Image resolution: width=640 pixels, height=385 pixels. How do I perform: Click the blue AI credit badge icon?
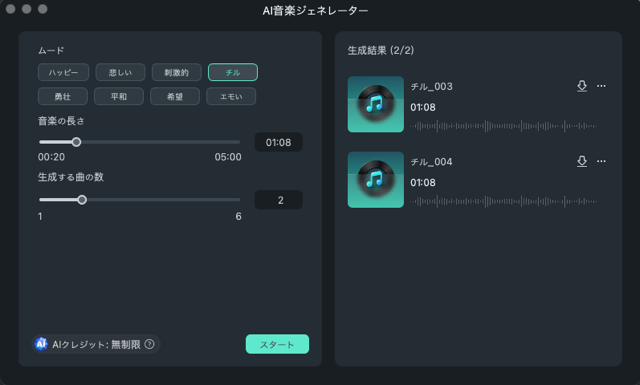pyautogui.click(x=41, y=344)
